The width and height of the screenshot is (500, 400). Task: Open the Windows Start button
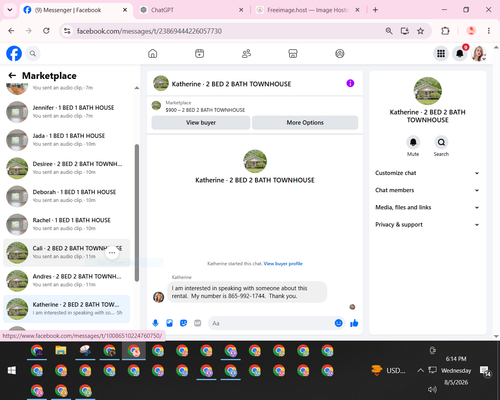point(12,370)
